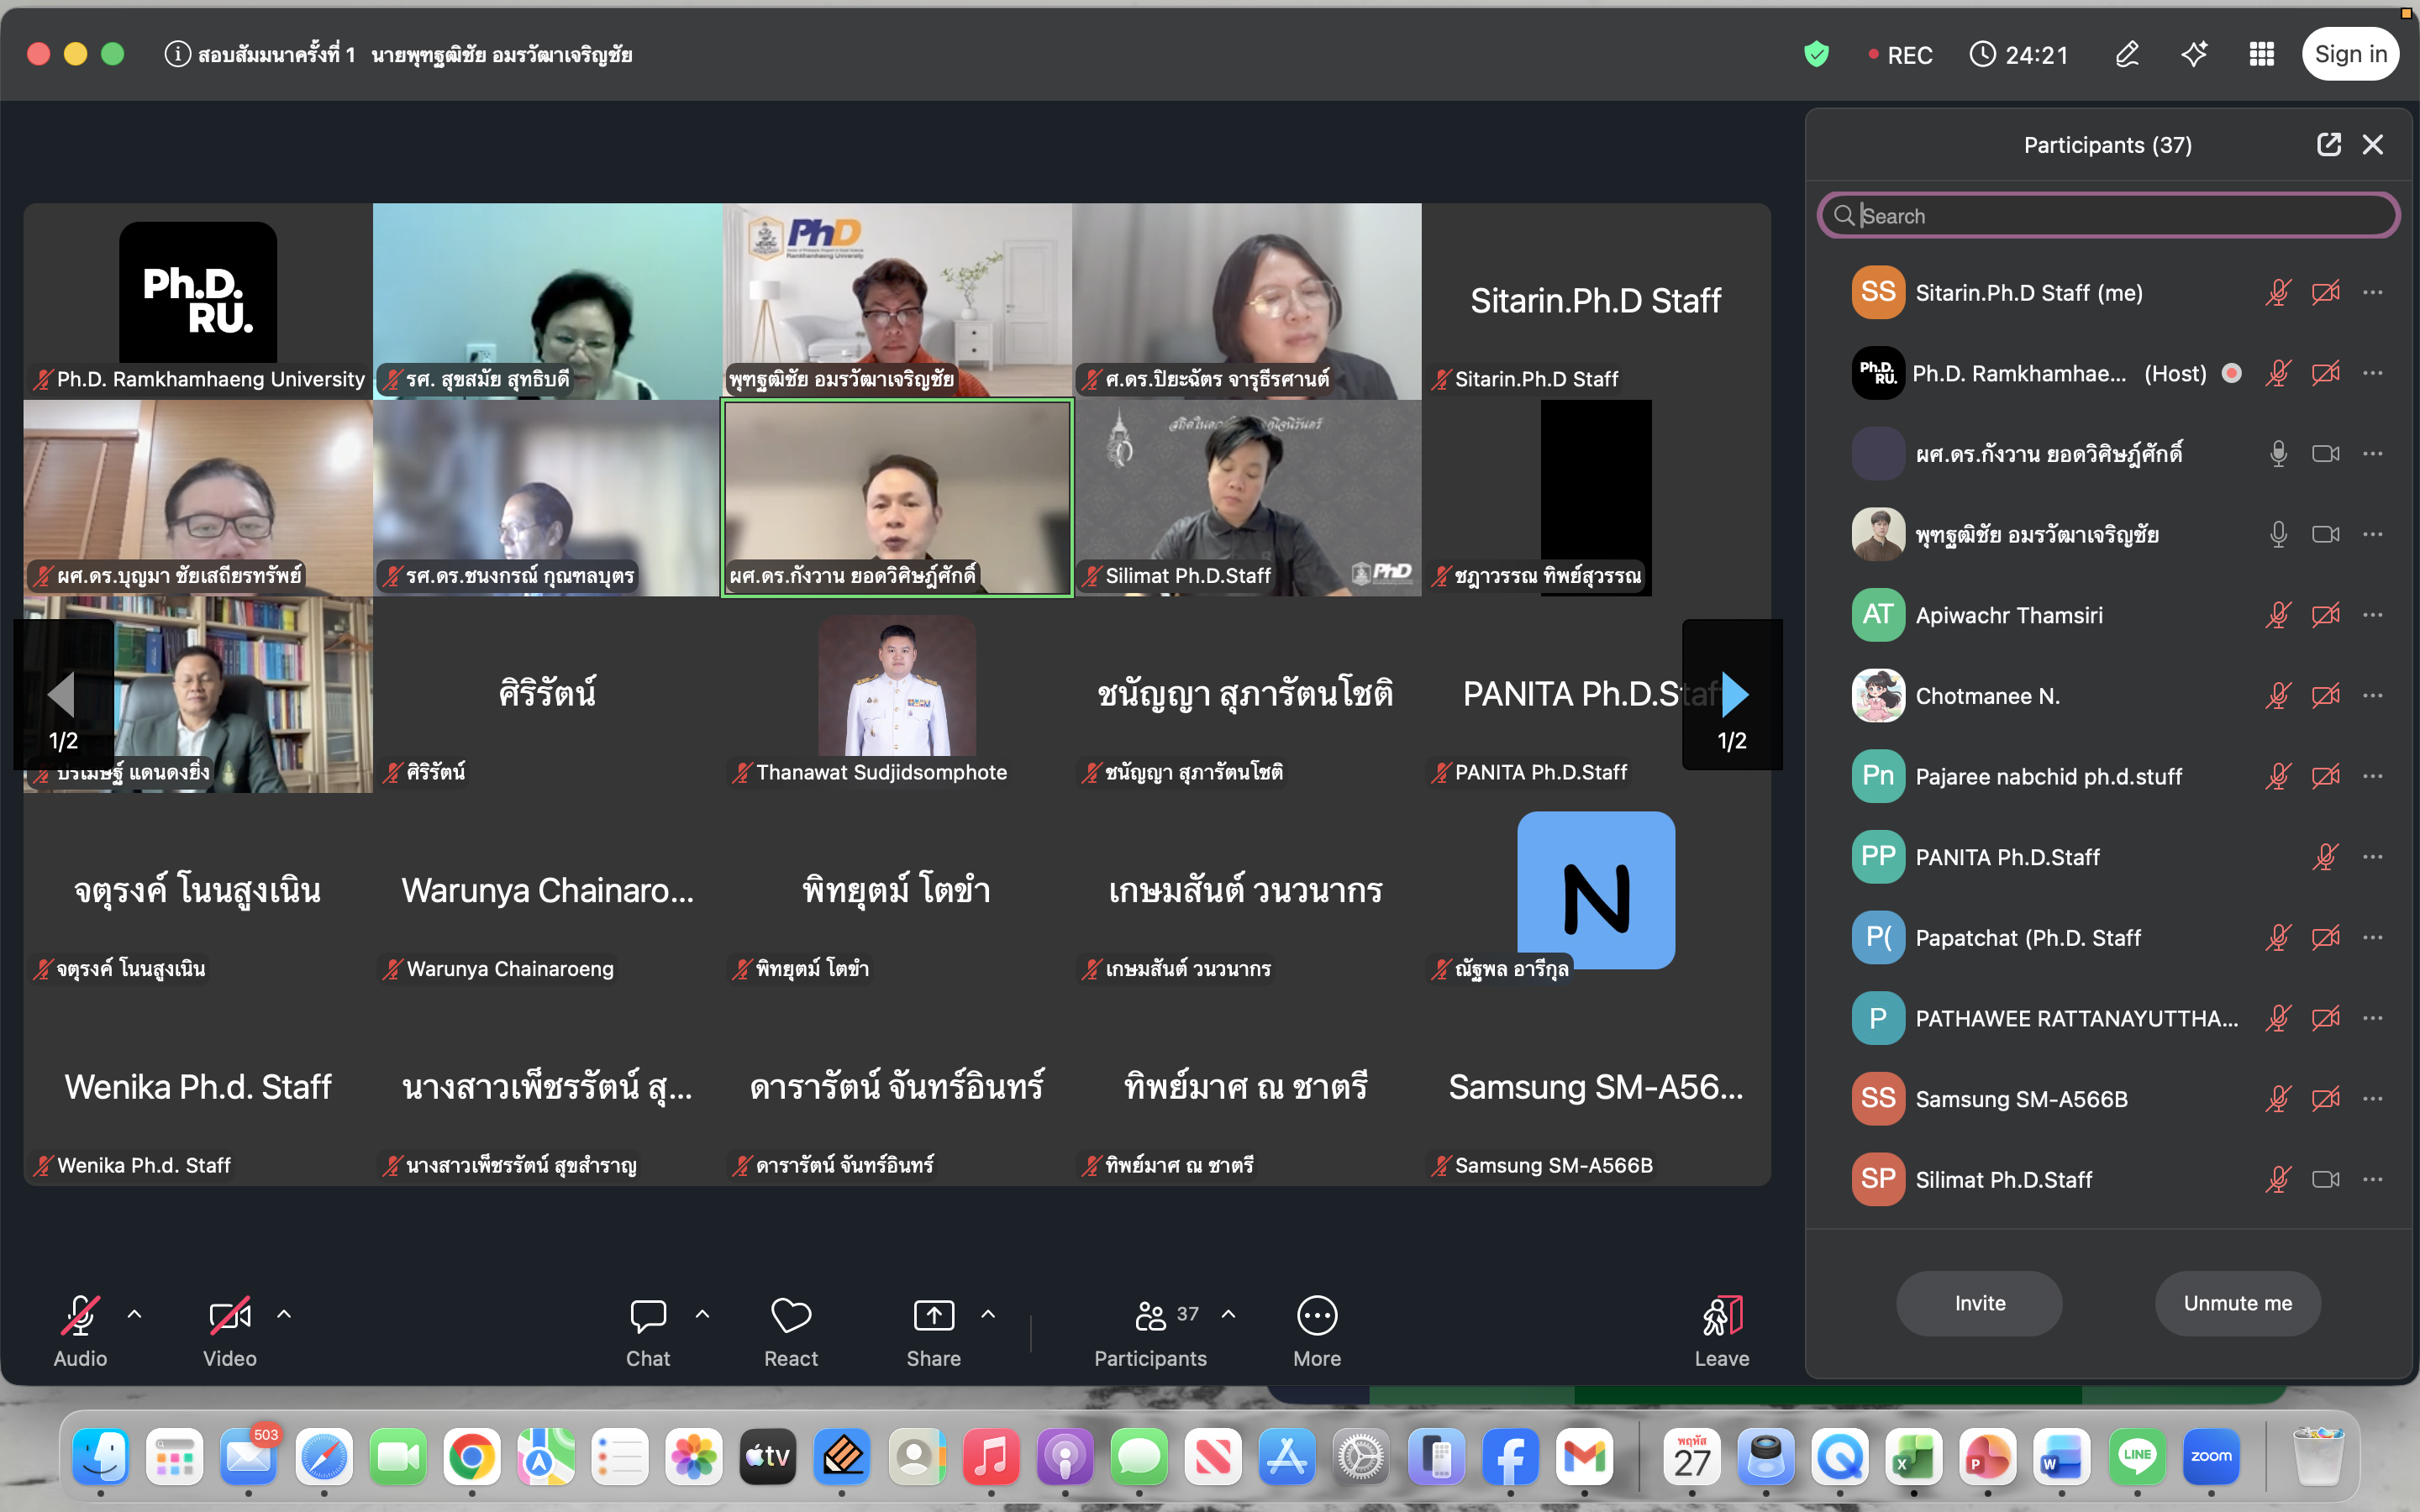Screen dimensions: 2420x1512
Task: Open Finder from the Dock
Action: click(101, 1457)
